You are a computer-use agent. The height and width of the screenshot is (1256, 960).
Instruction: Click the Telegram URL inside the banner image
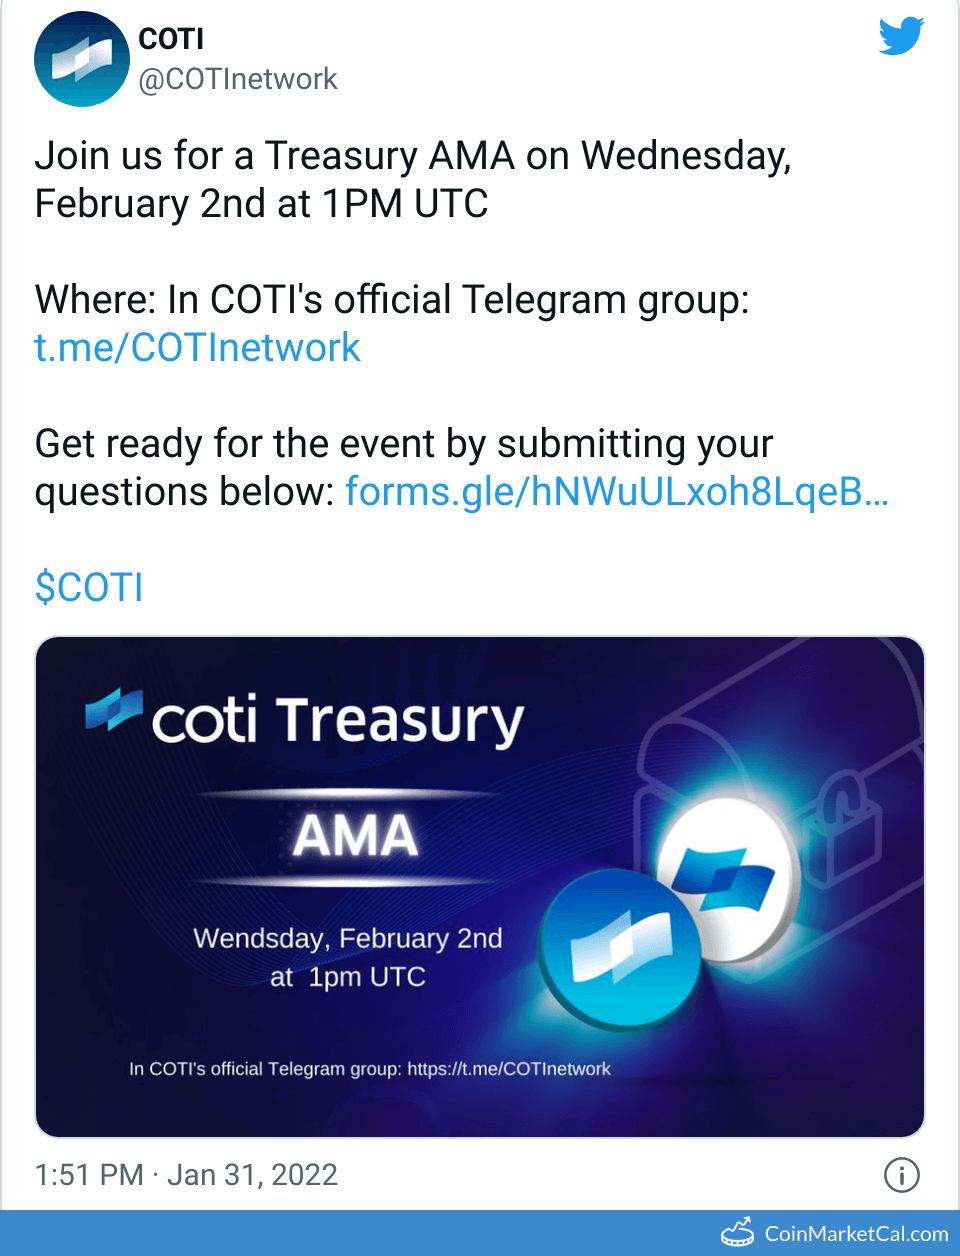click(x=508, y=1069)
